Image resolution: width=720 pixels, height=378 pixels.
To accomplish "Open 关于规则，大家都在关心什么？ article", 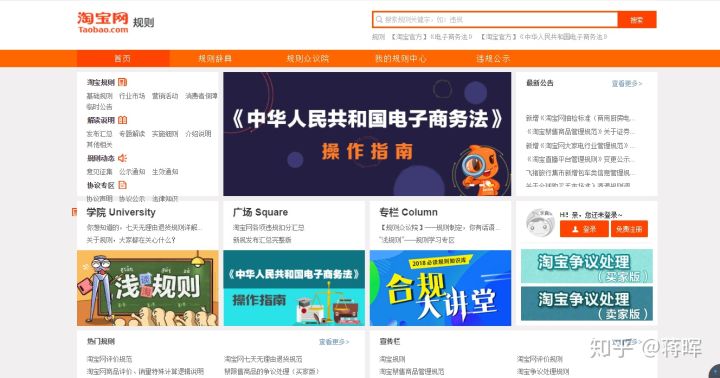I will point(131,240).
